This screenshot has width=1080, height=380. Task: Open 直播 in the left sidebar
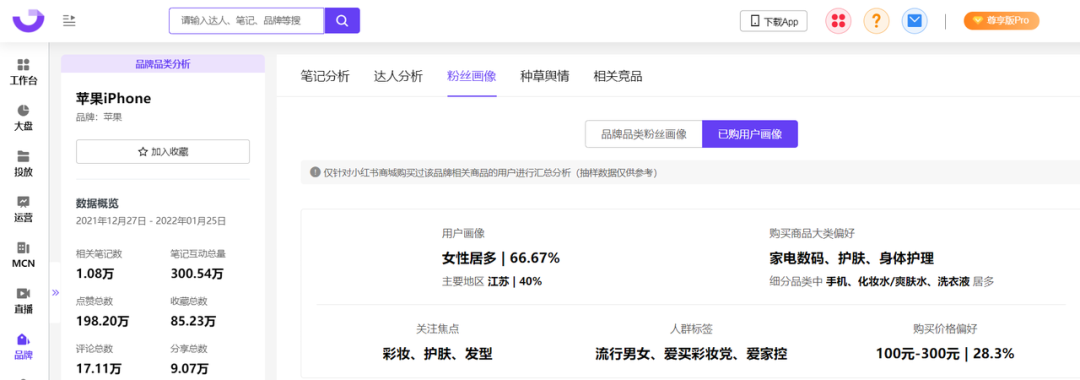point(23,301)
